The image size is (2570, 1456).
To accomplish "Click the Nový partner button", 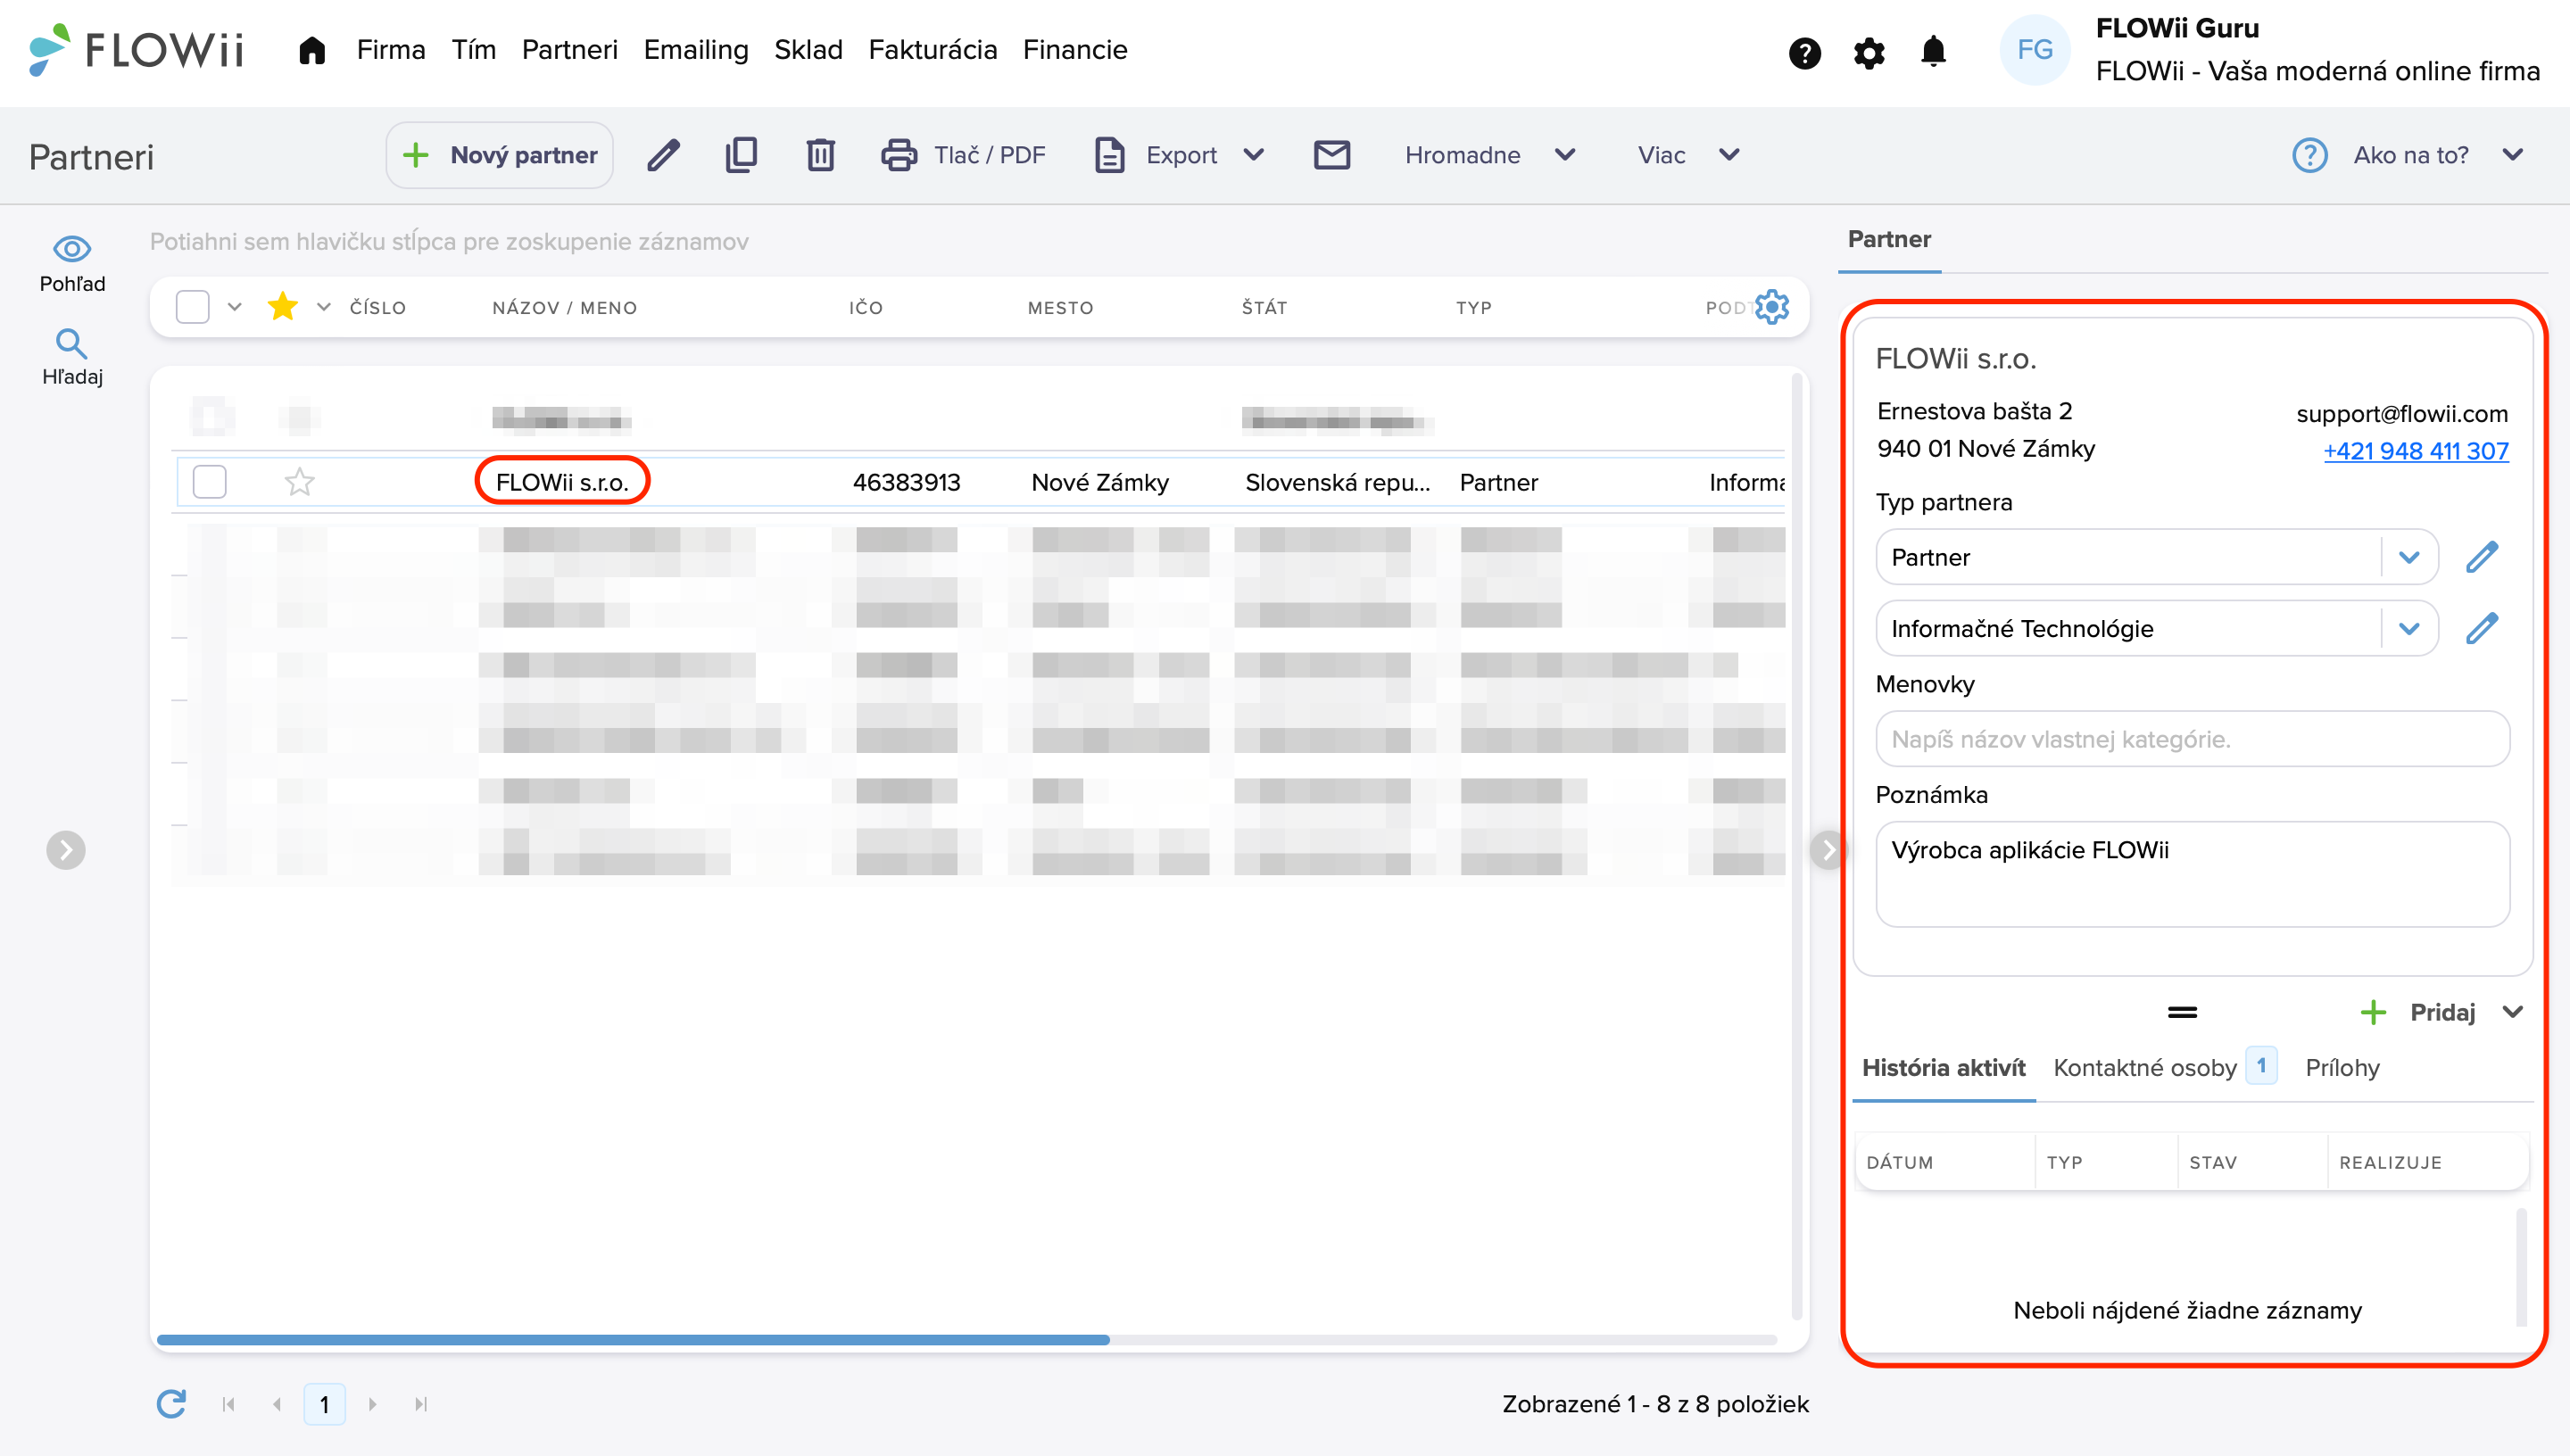I will tap(499, 155).
